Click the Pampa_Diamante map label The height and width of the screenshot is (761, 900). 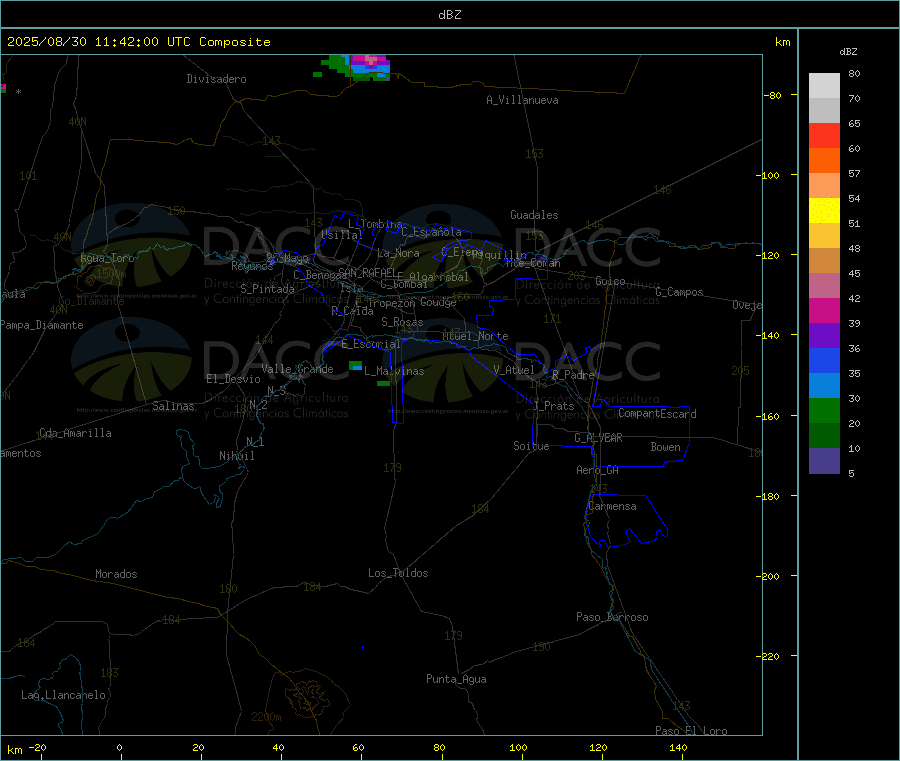(42, 325)
